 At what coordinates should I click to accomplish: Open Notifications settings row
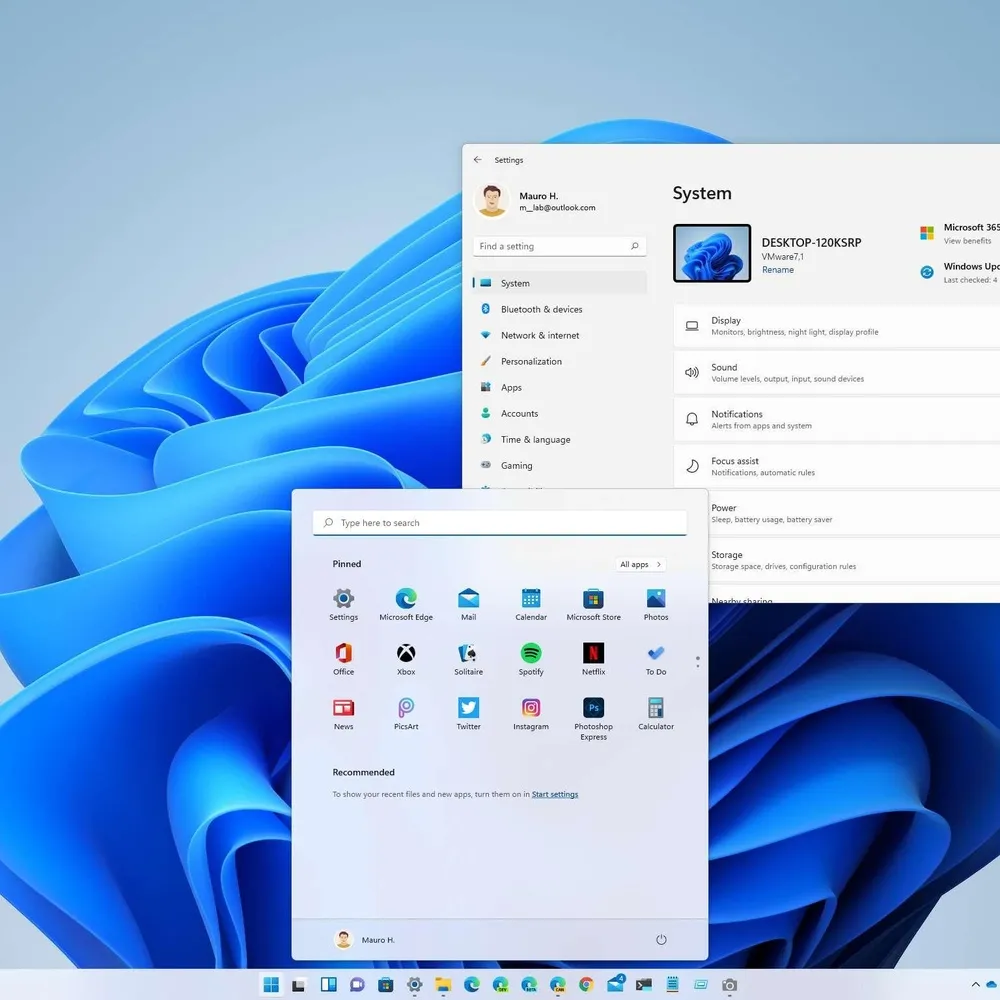837,420
